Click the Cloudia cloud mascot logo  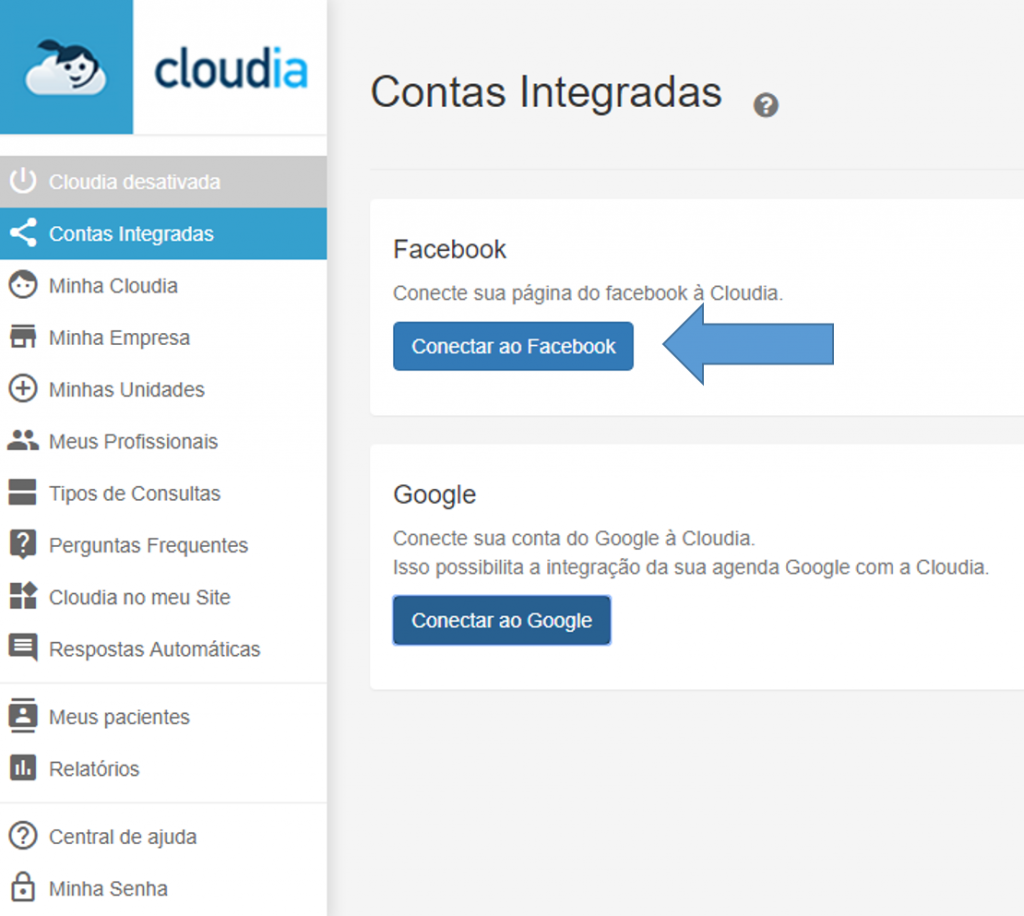point(65,67)
